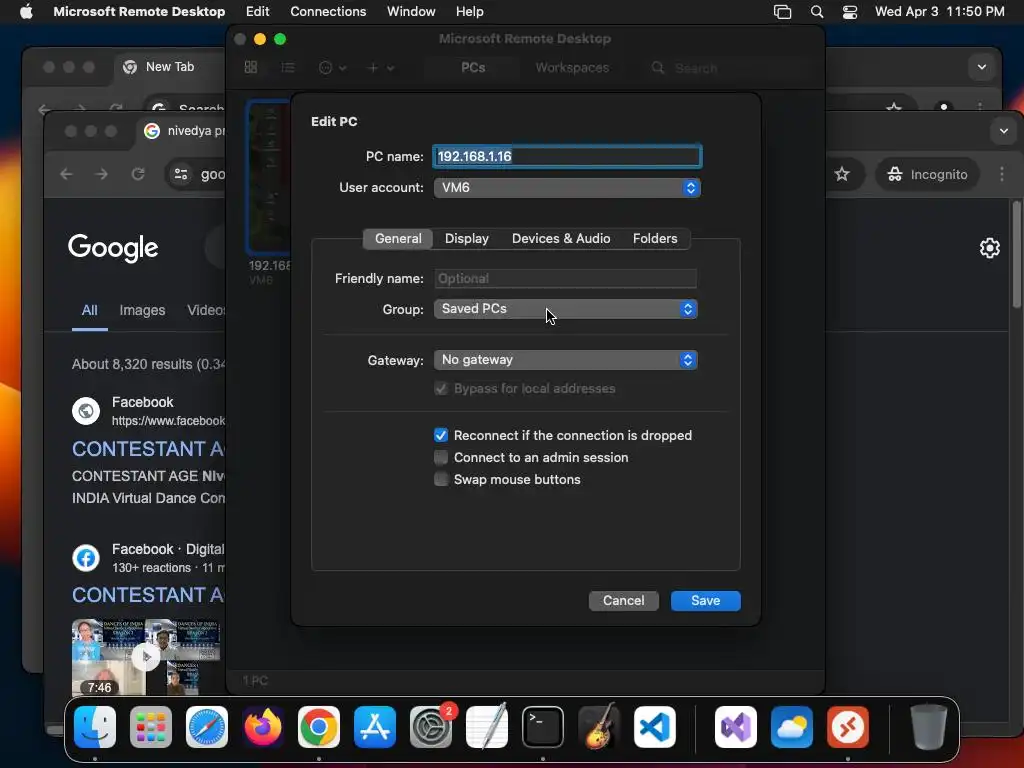Uncheck Reconnect if the connection is dropped
This screenshot has width=1024, height=768.
point(441,436)
